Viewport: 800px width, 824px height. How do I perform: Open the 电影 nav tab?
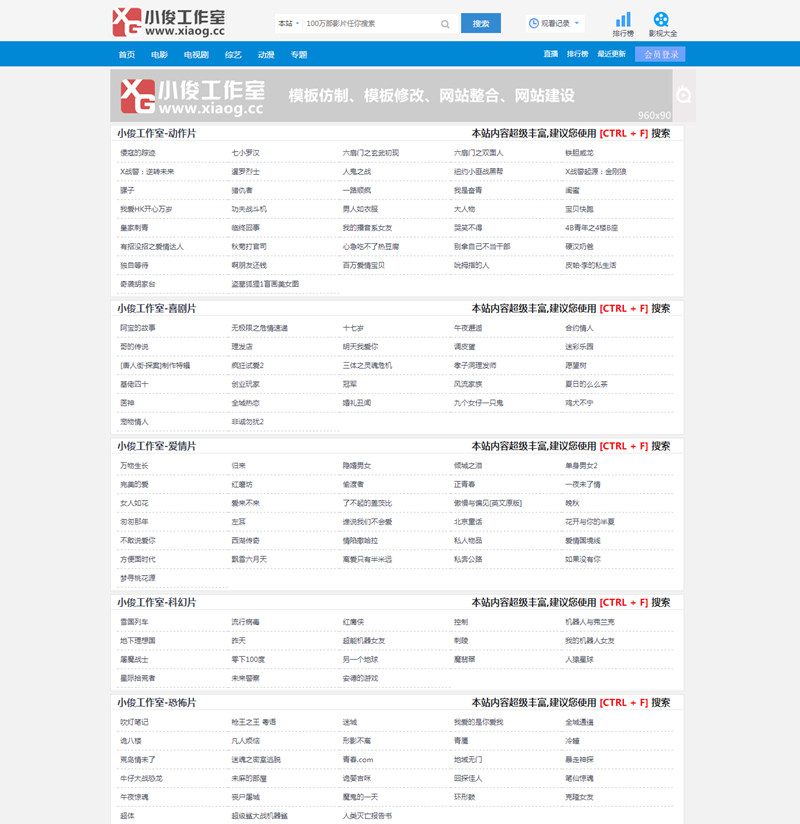[x=159, y=55]
